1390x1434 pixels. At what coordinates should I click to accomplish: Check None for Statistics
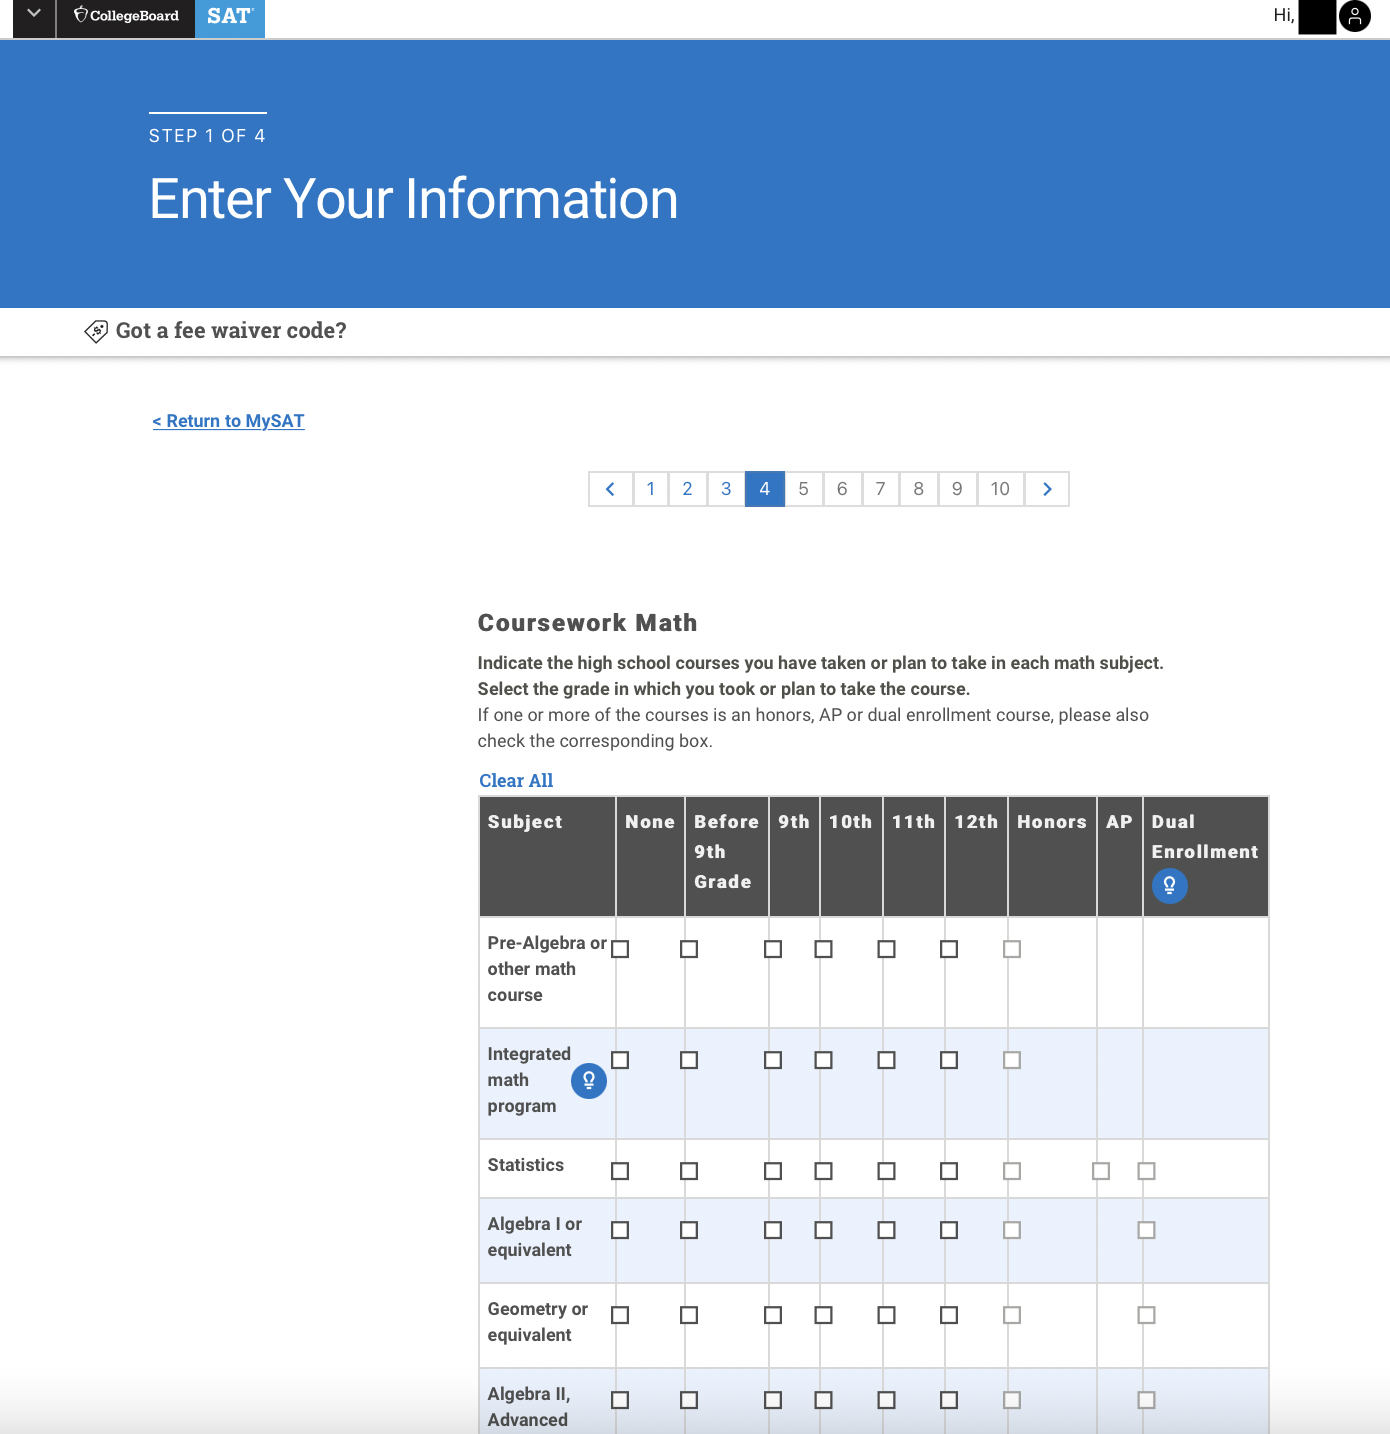point(620,1170)
